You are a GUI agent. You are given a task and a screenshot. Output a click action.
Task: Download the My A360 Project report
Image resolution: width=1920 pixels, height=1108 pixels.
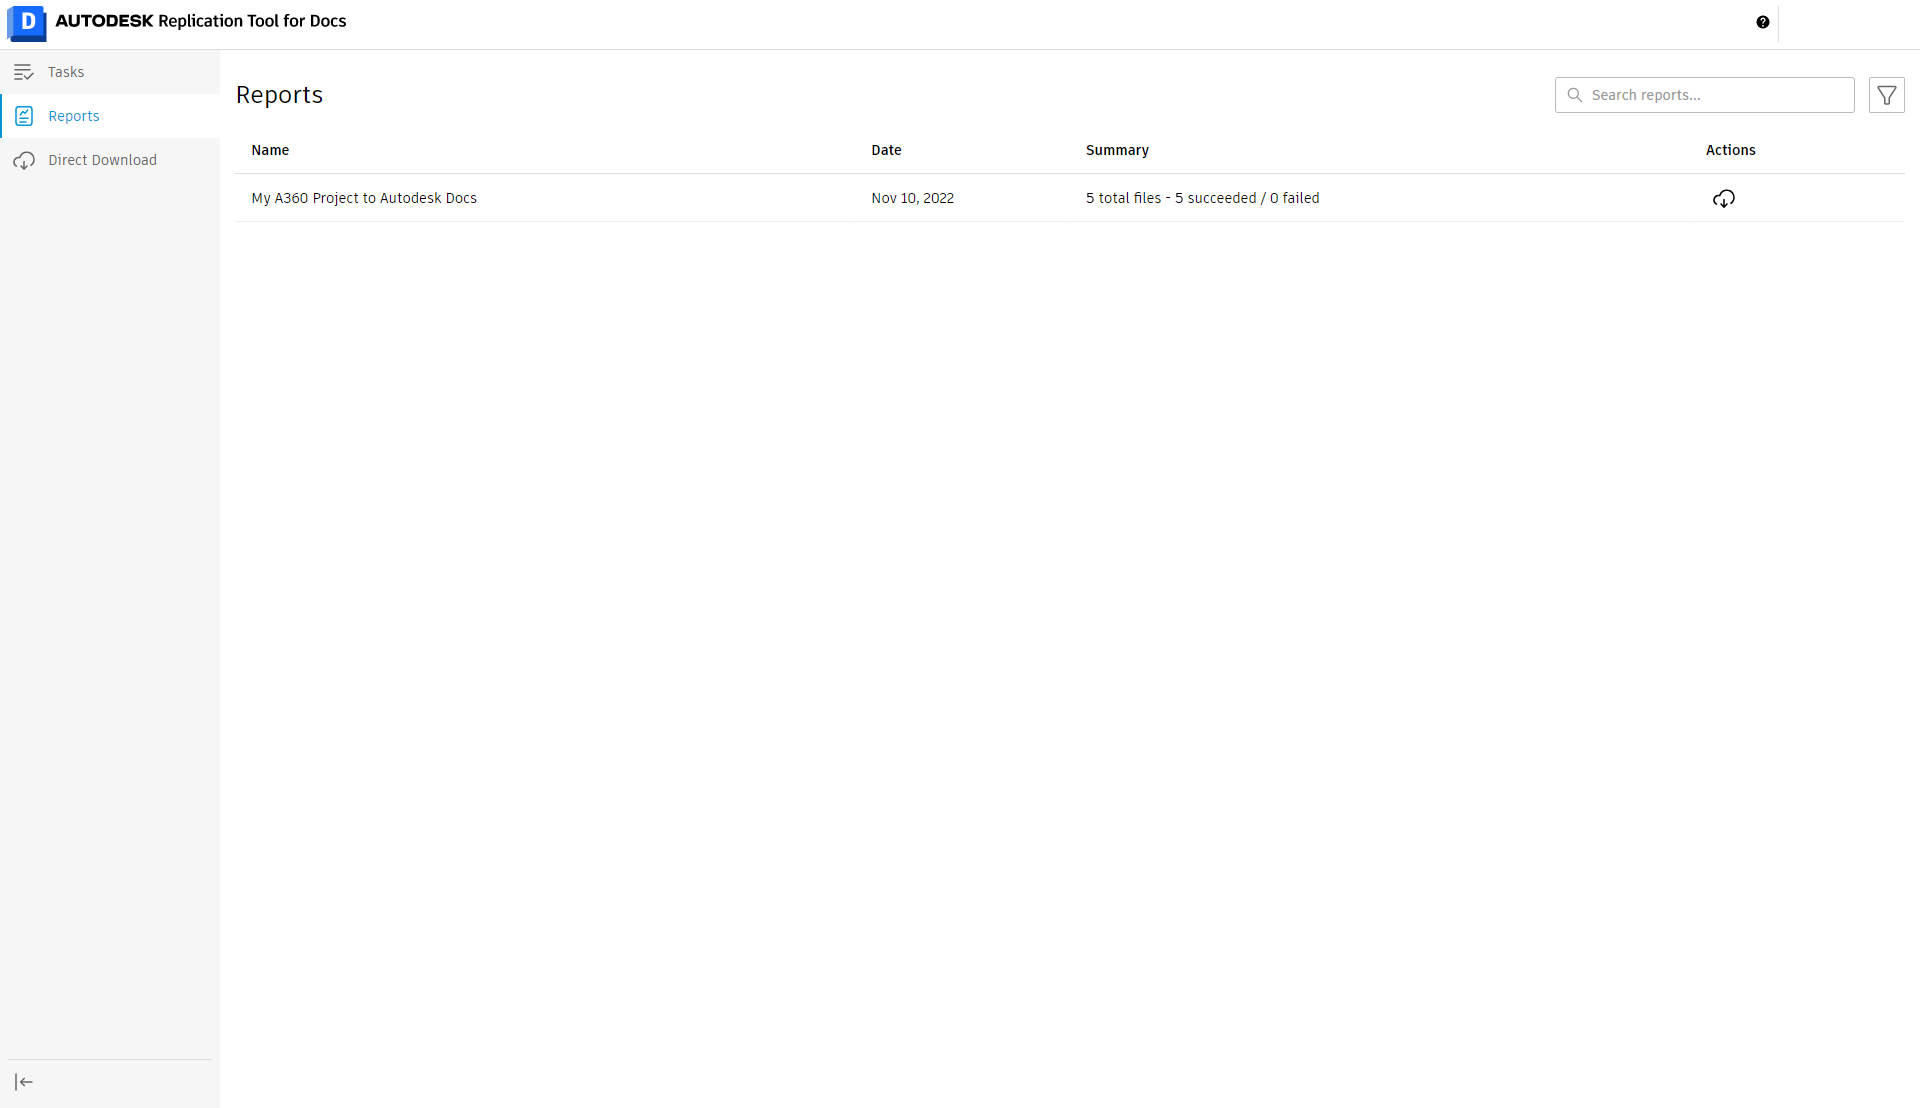click(x=1723, y=198)
